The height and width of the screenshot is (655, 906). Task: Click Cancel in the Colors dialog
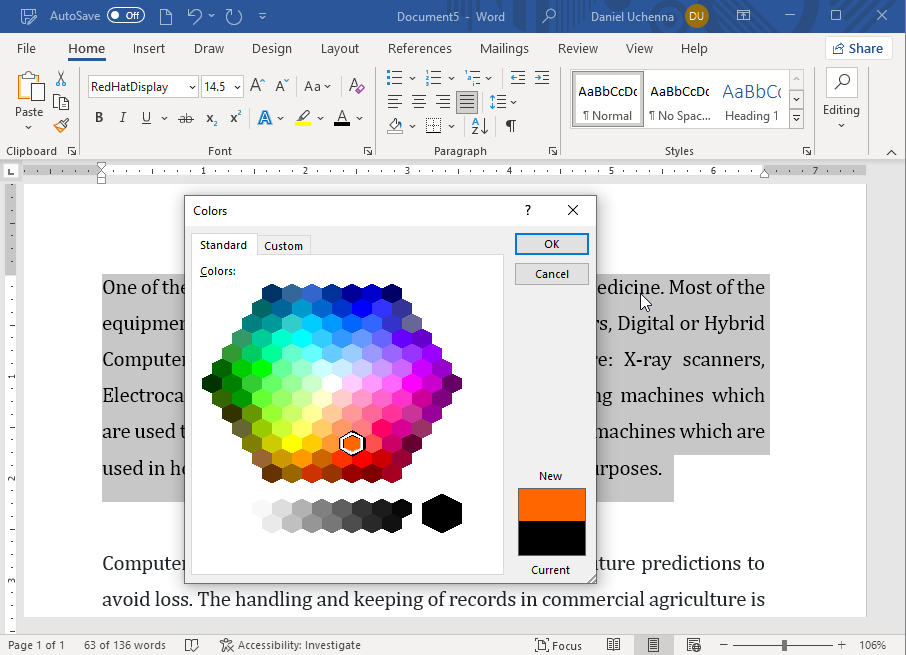coord(551,274)
